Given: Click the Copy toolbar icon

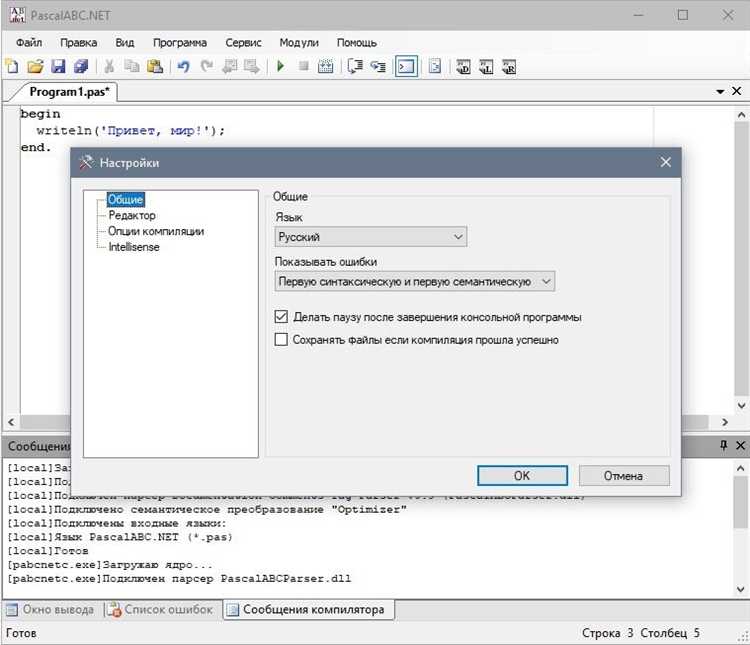Looking at the screenshot, I should coord(132,67).
